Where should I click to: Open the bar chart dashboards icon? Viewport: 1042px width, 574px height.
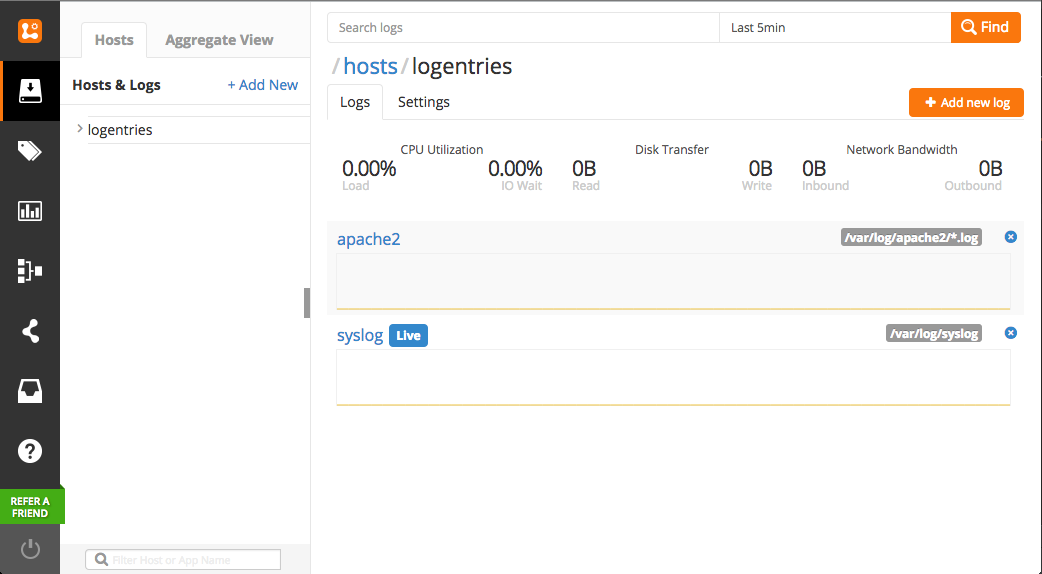pyautogui.click(x=30, y=211)
